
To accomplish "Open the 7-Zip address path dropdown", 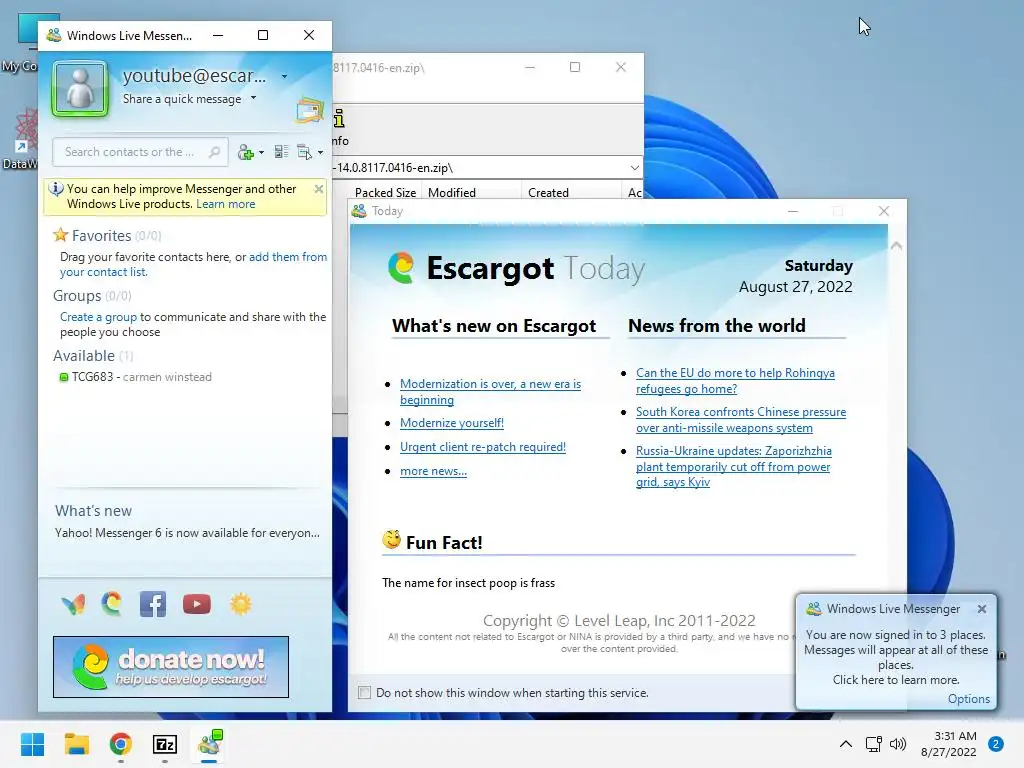I will click(634, 168).
